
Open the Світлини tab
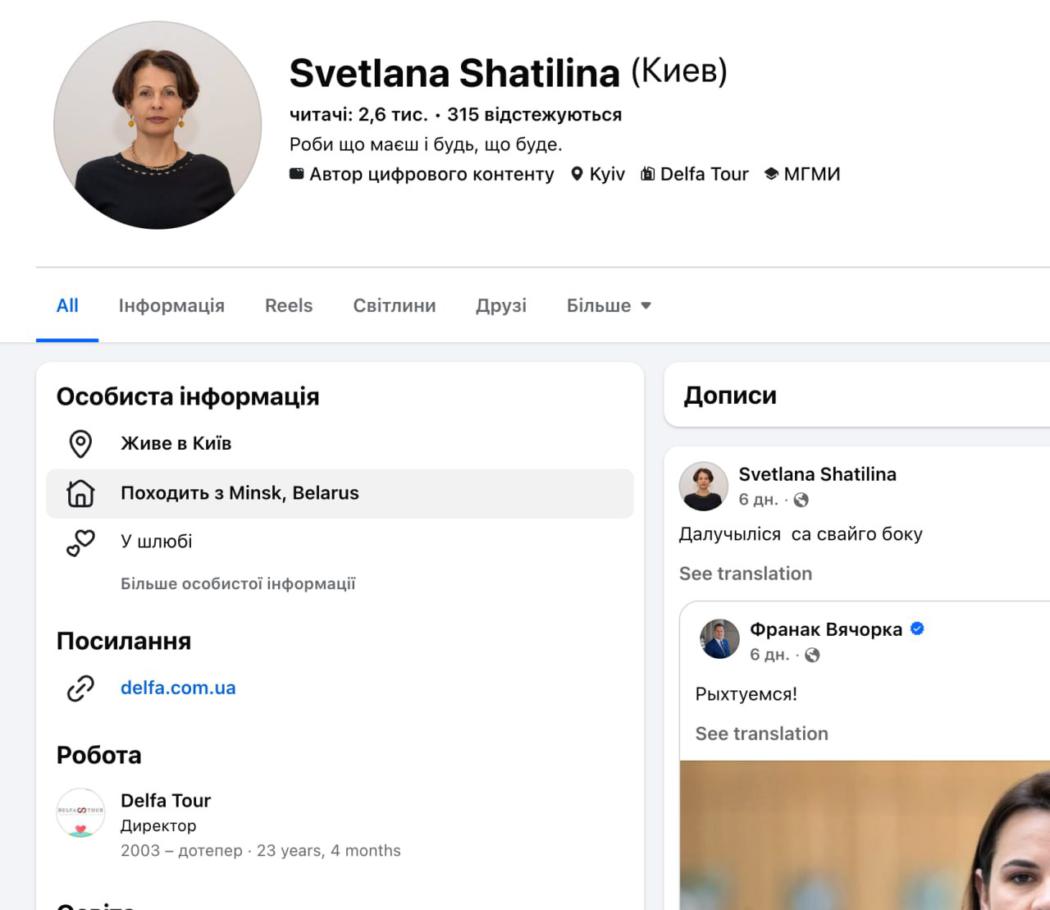(394, 306)
